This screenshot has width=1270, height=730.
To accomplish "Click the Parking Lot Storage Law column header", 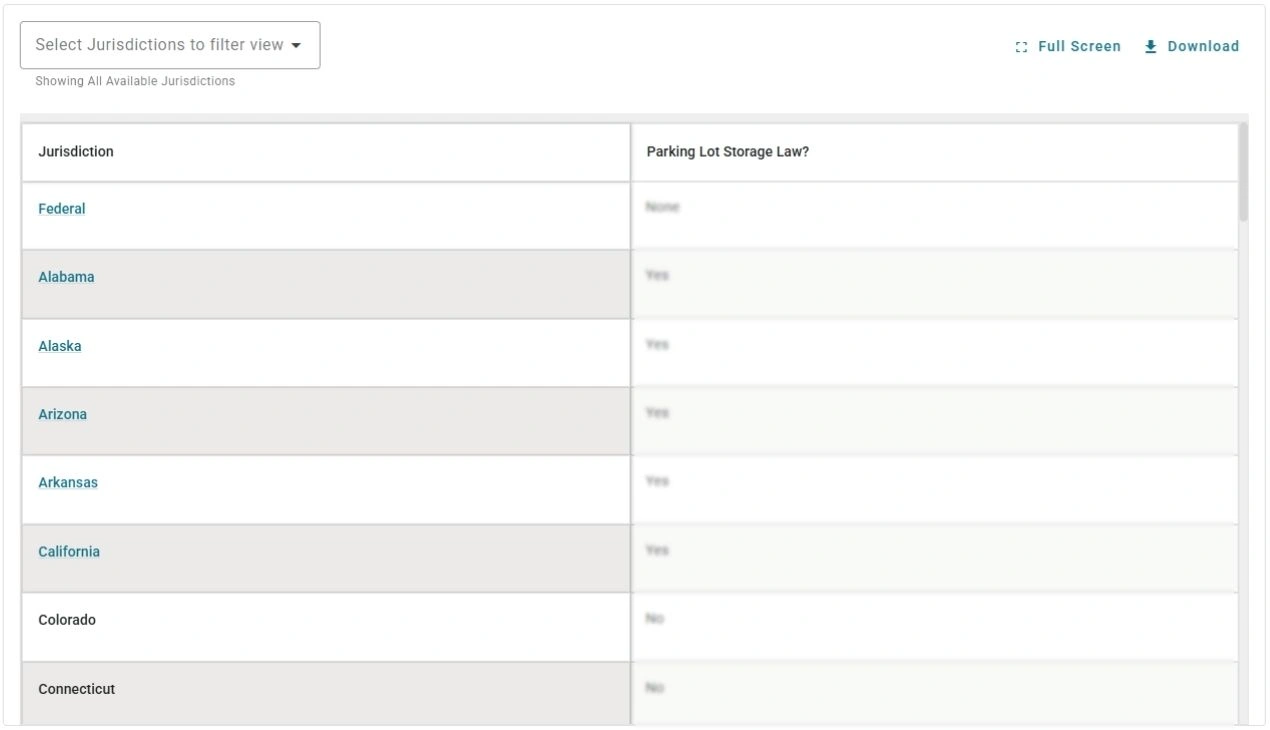I will [725, 152].
